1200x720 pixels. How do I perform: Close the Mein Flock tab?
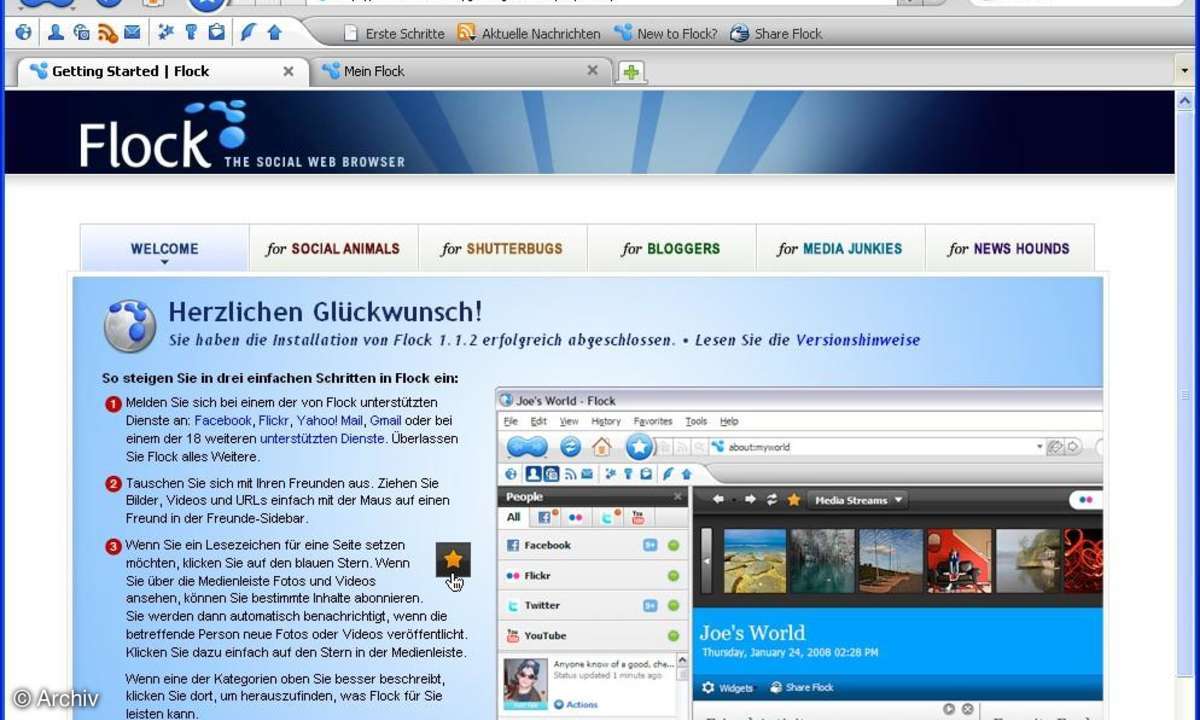click(x=592, y=71)
